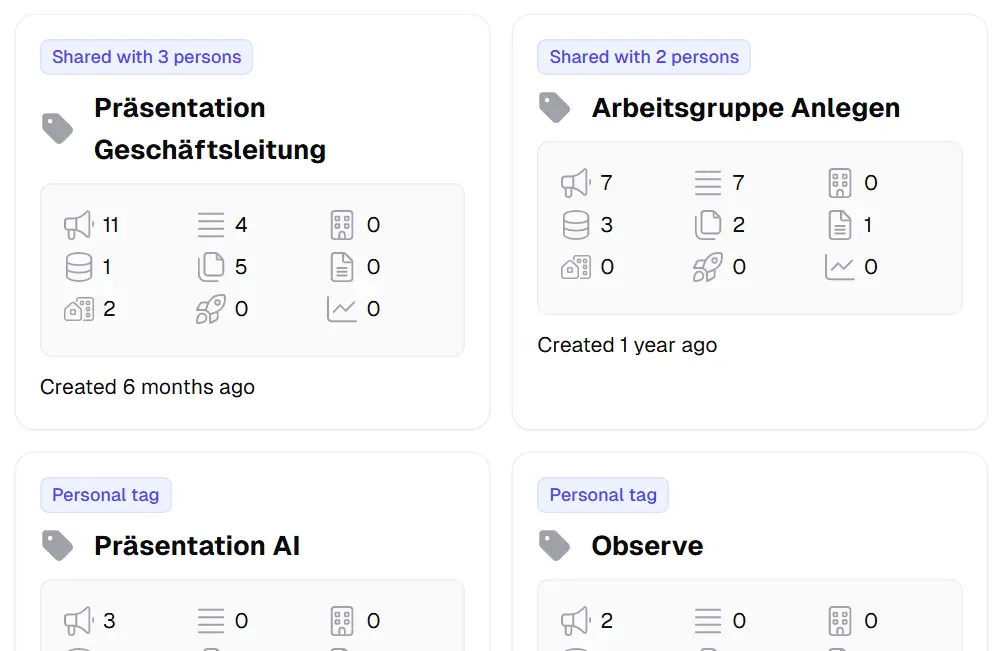Click the tag icon beside Observe
The width and height of the screenshot is (1005, 651).
[555, 545]
